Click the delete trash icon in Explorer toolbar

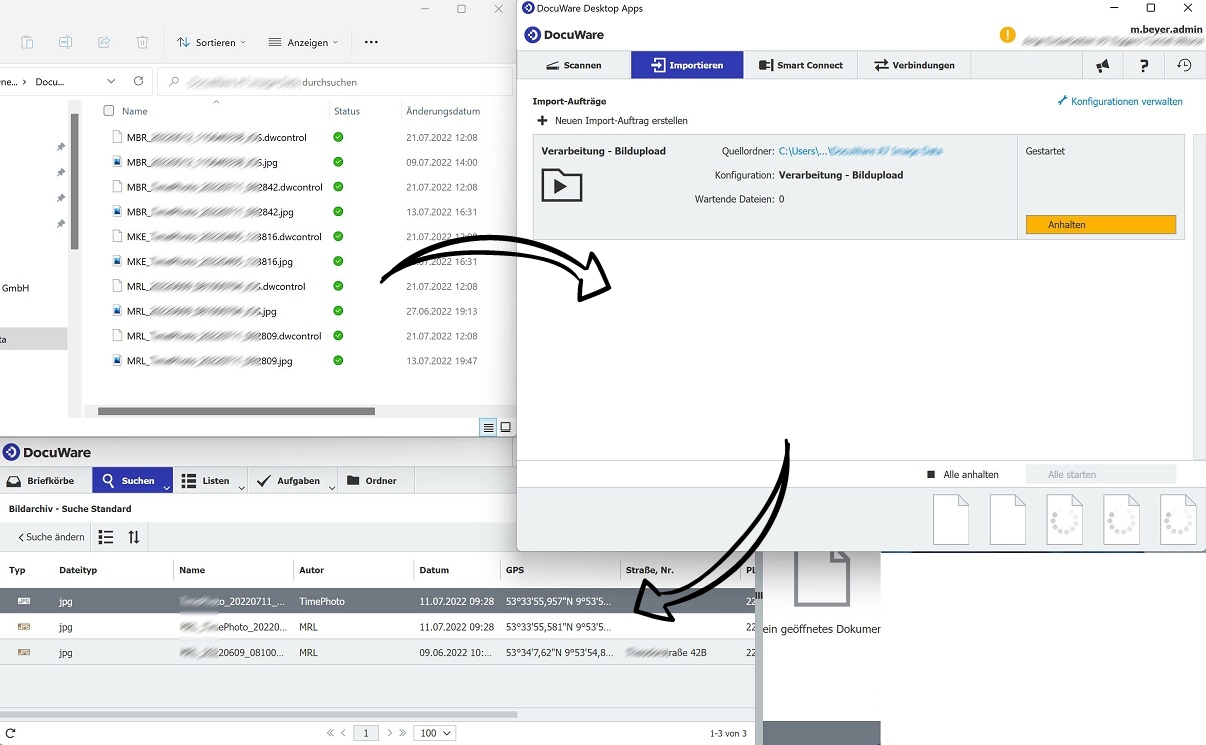click(142, 42)
